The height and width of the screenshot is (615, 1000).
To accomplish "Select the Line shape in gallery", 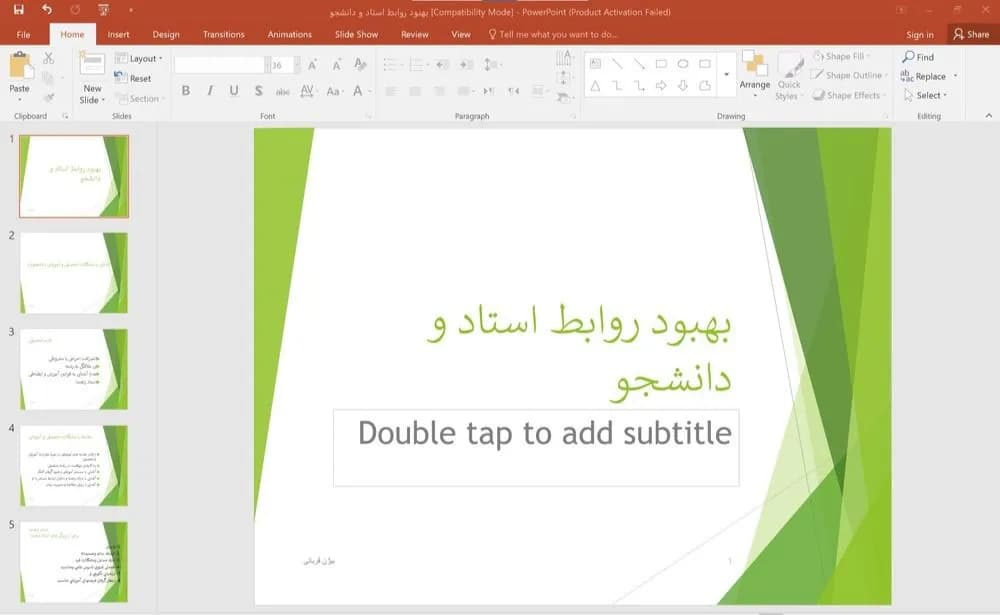I will click(617, 64).
